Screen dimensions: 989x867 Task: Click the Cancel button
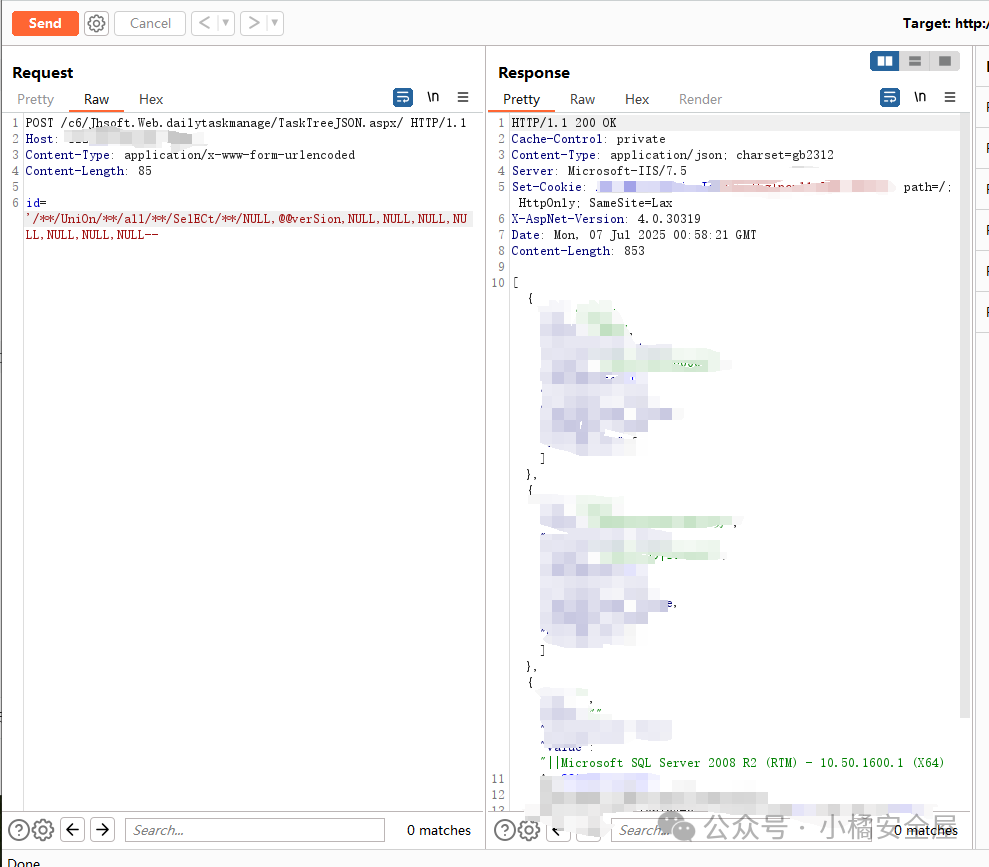[150, 23]
